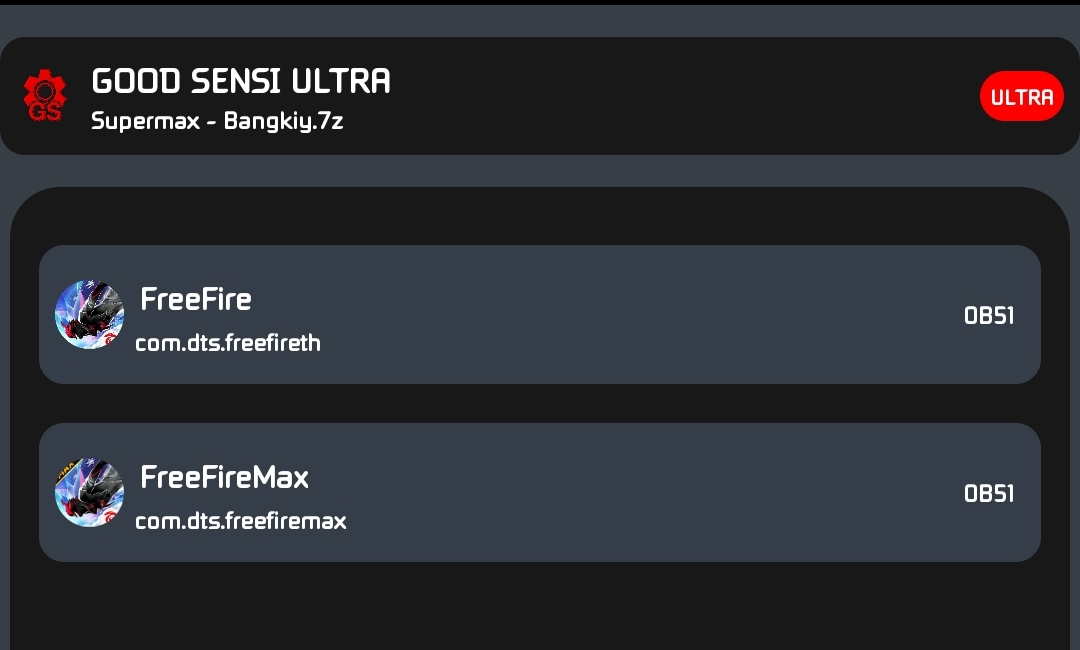Screen dimensions: 1080x650
Task: Click the com.dts.freefireth package name
Action: click(228, 343)
